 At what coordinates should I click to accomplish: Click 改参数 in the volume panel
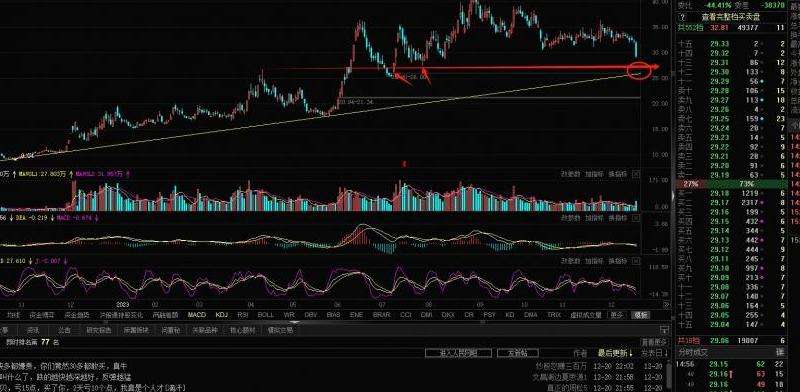point(570,174)
